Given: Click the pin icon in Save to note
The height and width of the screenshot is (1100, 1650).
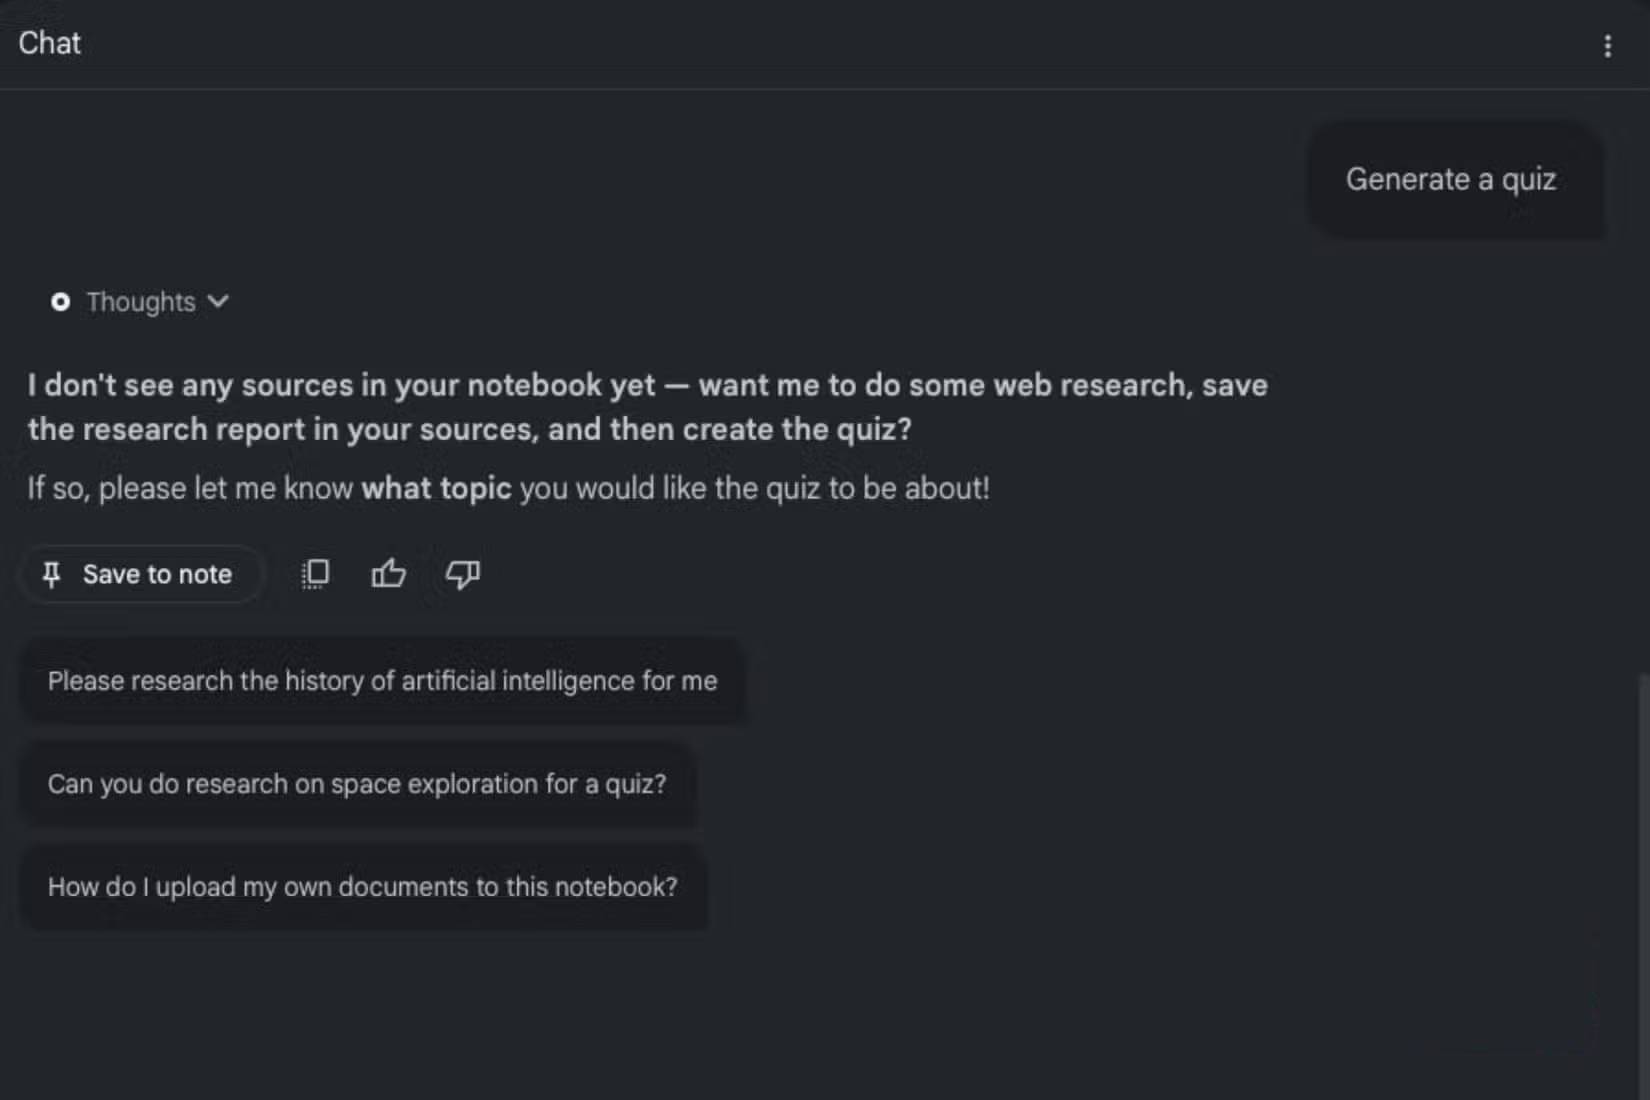Looking at the screenshot, I should click(51, 574).
